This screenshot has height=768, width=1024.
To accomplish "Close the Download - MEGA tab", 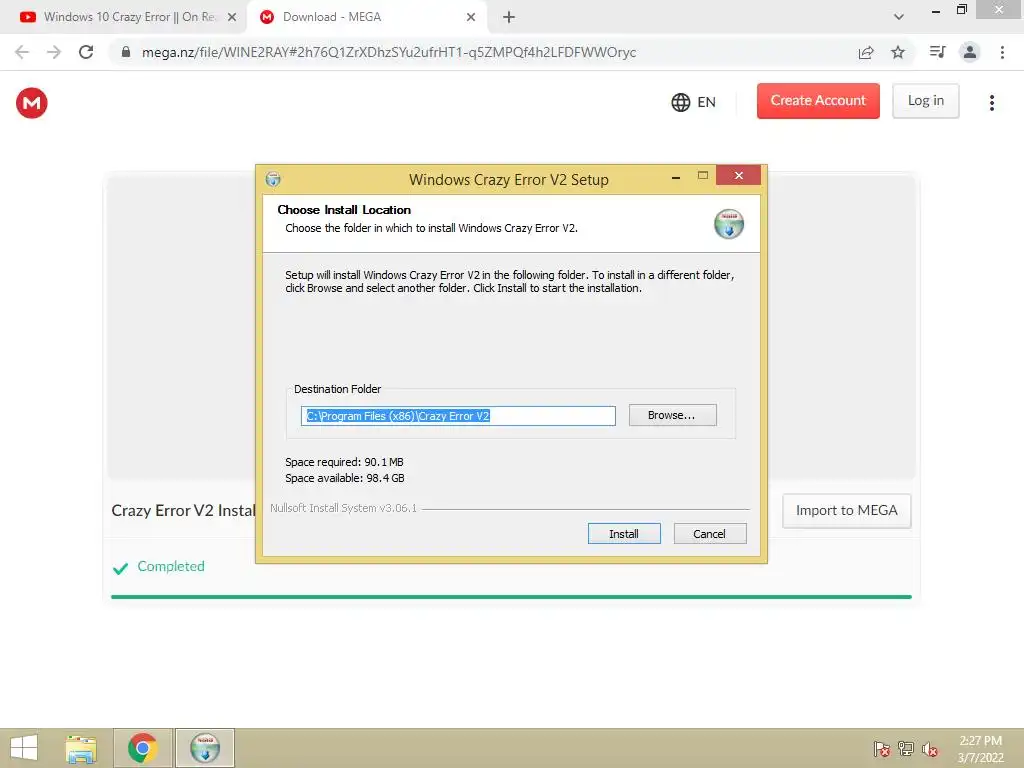I will [x=471, y=18].
